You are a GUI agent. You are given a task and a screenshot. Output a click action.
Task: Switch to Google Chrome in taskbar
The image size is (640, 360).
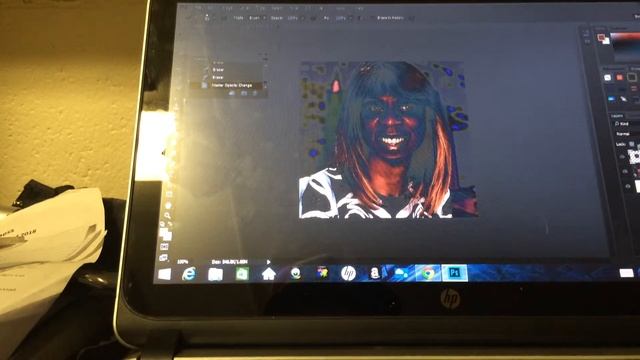pyautogui.click(x=428, y=273)
